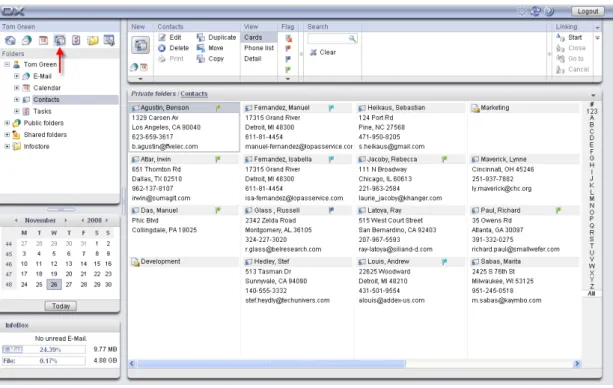Open the Contacts module icon in sidebar

[60, 40]
